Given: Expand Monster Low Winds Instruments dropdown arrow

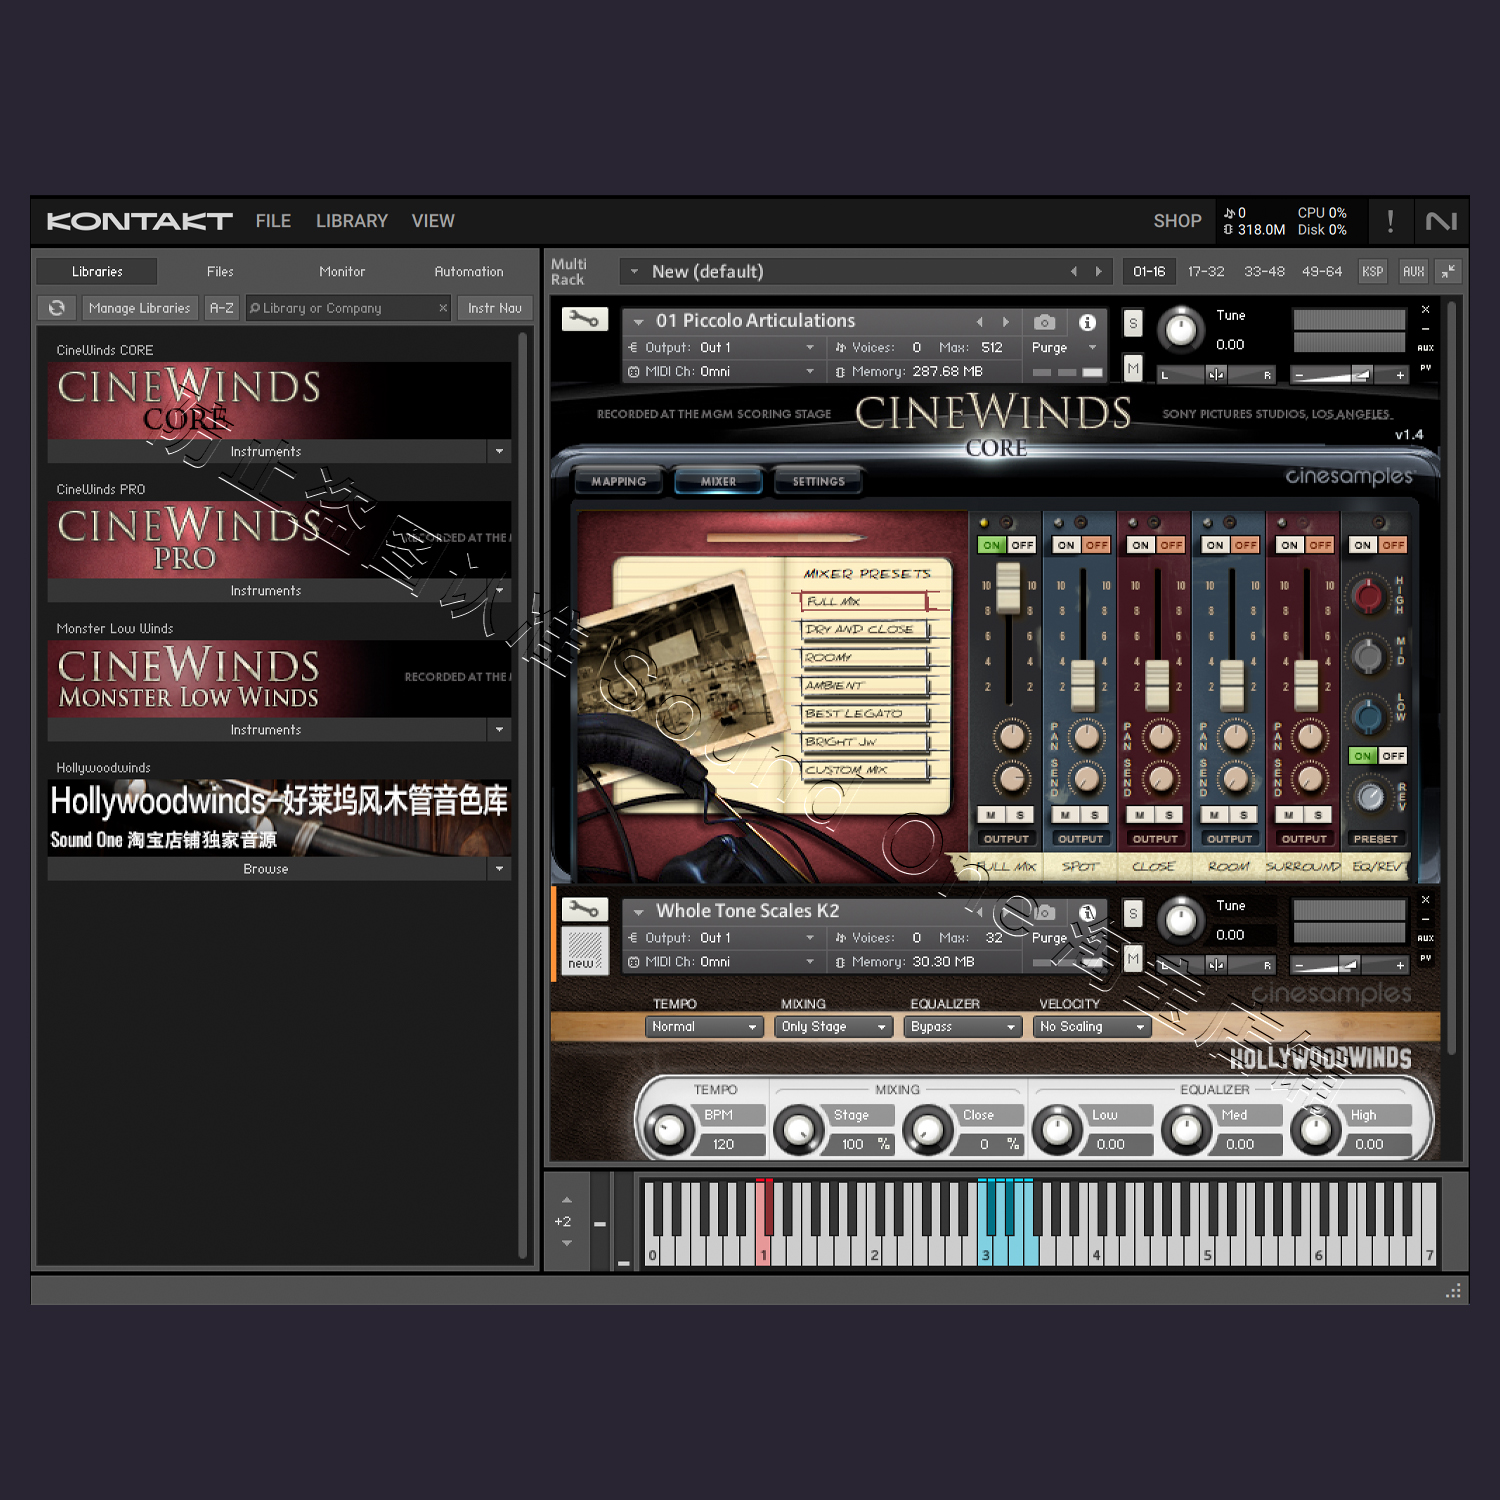Looking at the screenshot, I should coord(499,730).
